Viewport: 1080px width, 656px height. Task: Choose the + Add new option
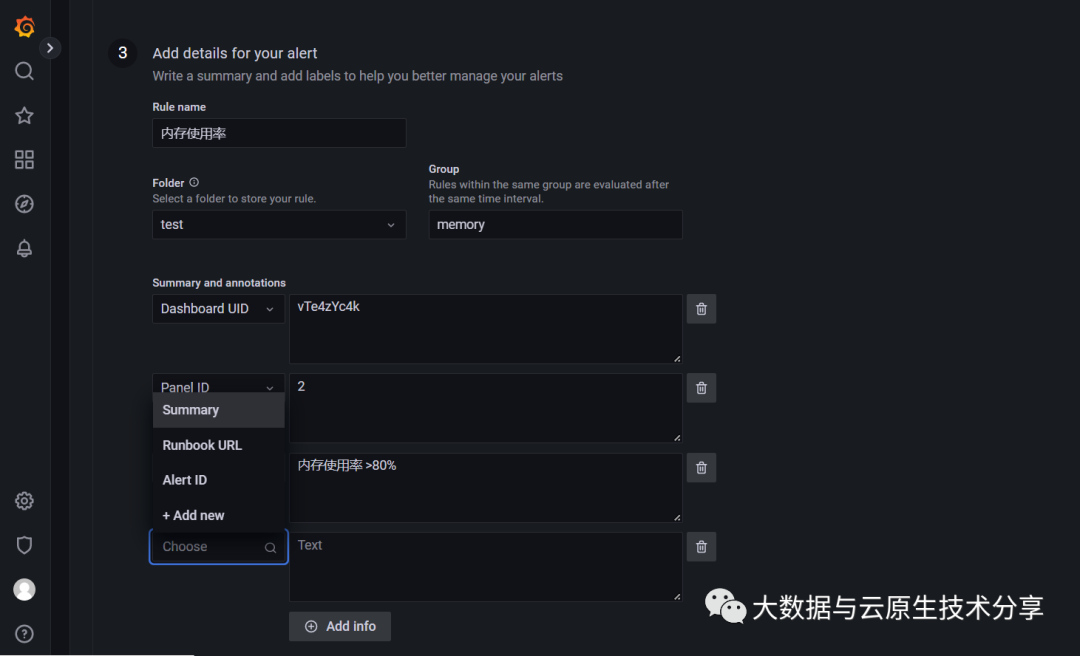click(194, 515)
